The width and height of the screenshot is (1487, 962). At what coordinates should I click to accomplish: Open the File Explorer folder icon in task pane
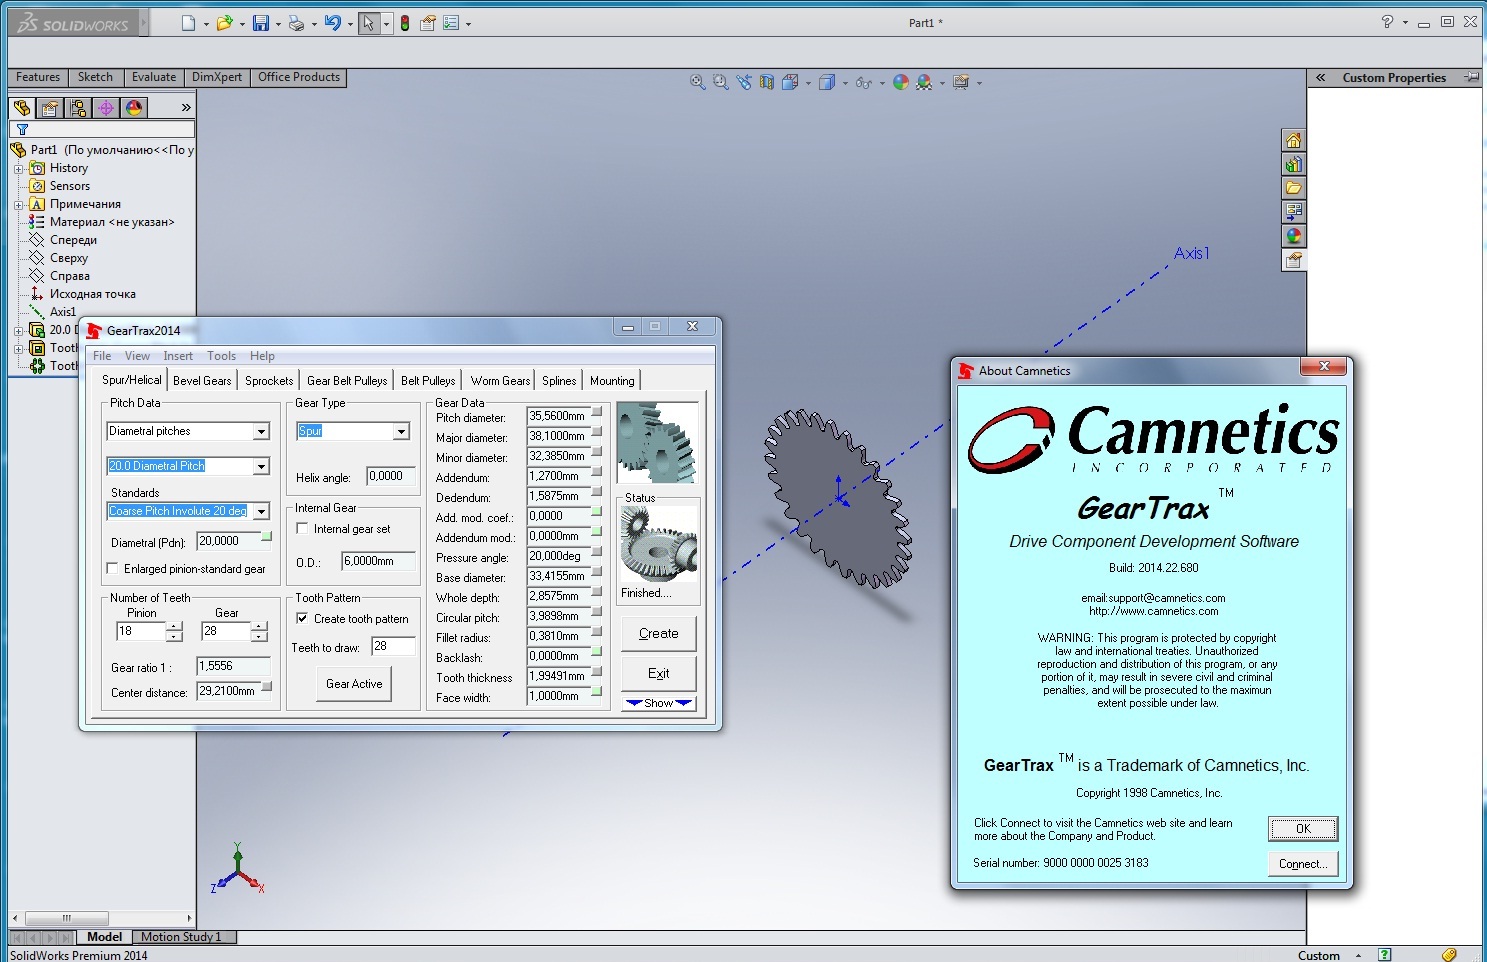pyautogui.click(x=1294, y=188)
